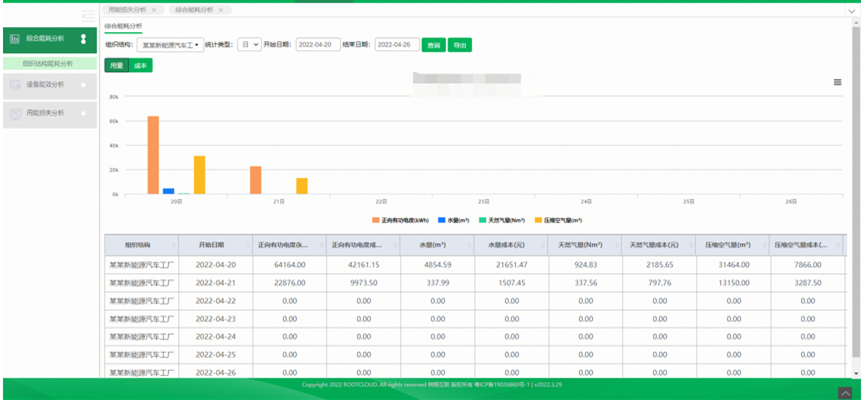Click the 综合能耗分析 sidebar chart icon
The image size is (865, 400).
click(15, 39)
